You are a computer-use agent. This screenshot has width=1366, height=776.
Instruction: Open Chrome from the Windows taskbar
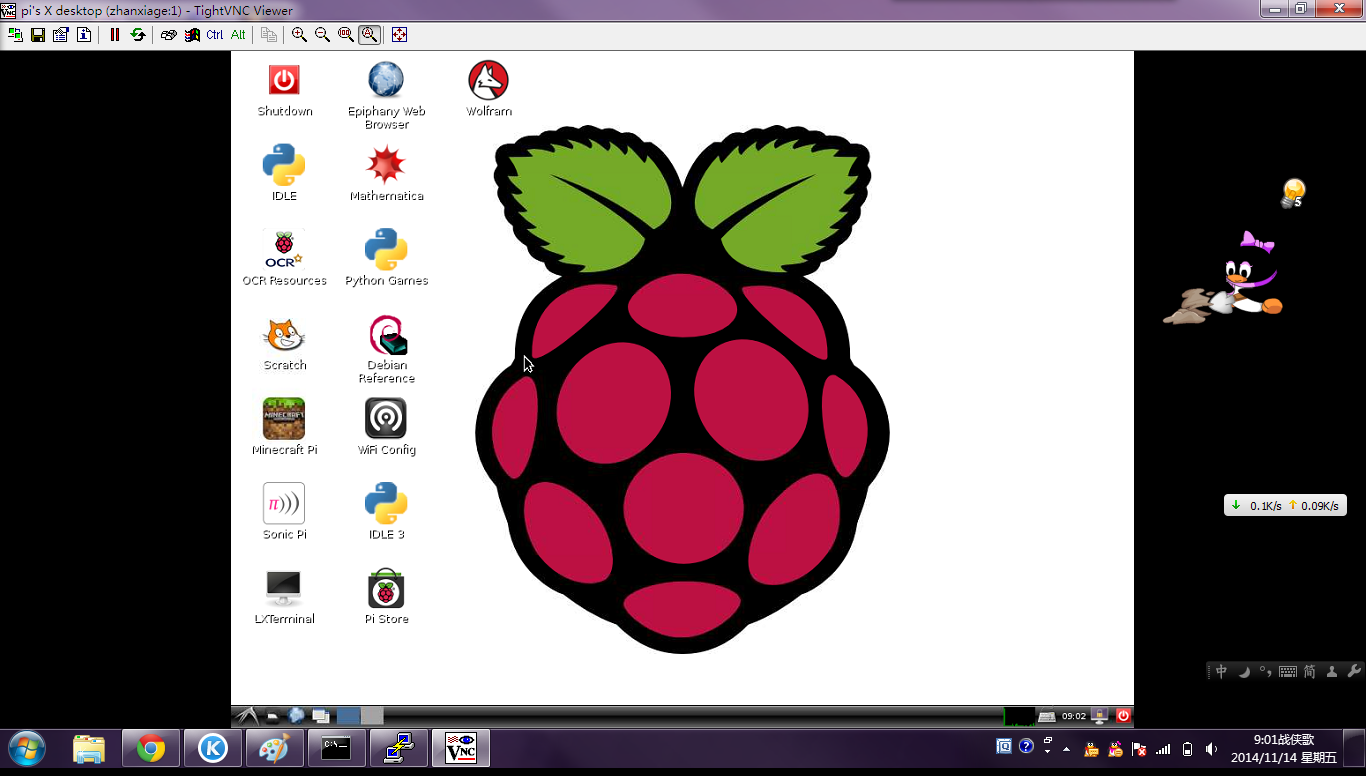[x=151, y=748]
